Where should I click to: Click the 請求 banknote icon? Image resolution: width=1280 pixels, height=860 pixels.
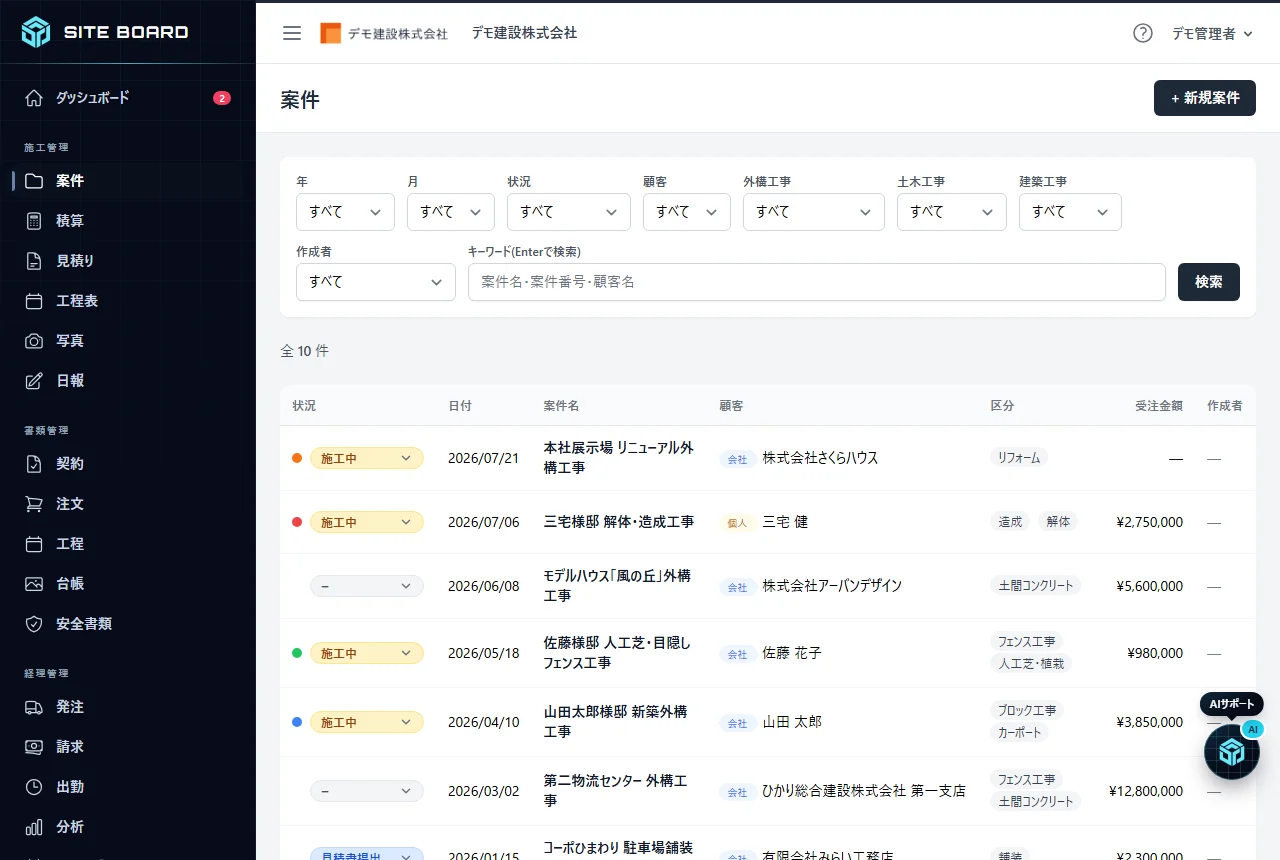[x=34, y=747]
